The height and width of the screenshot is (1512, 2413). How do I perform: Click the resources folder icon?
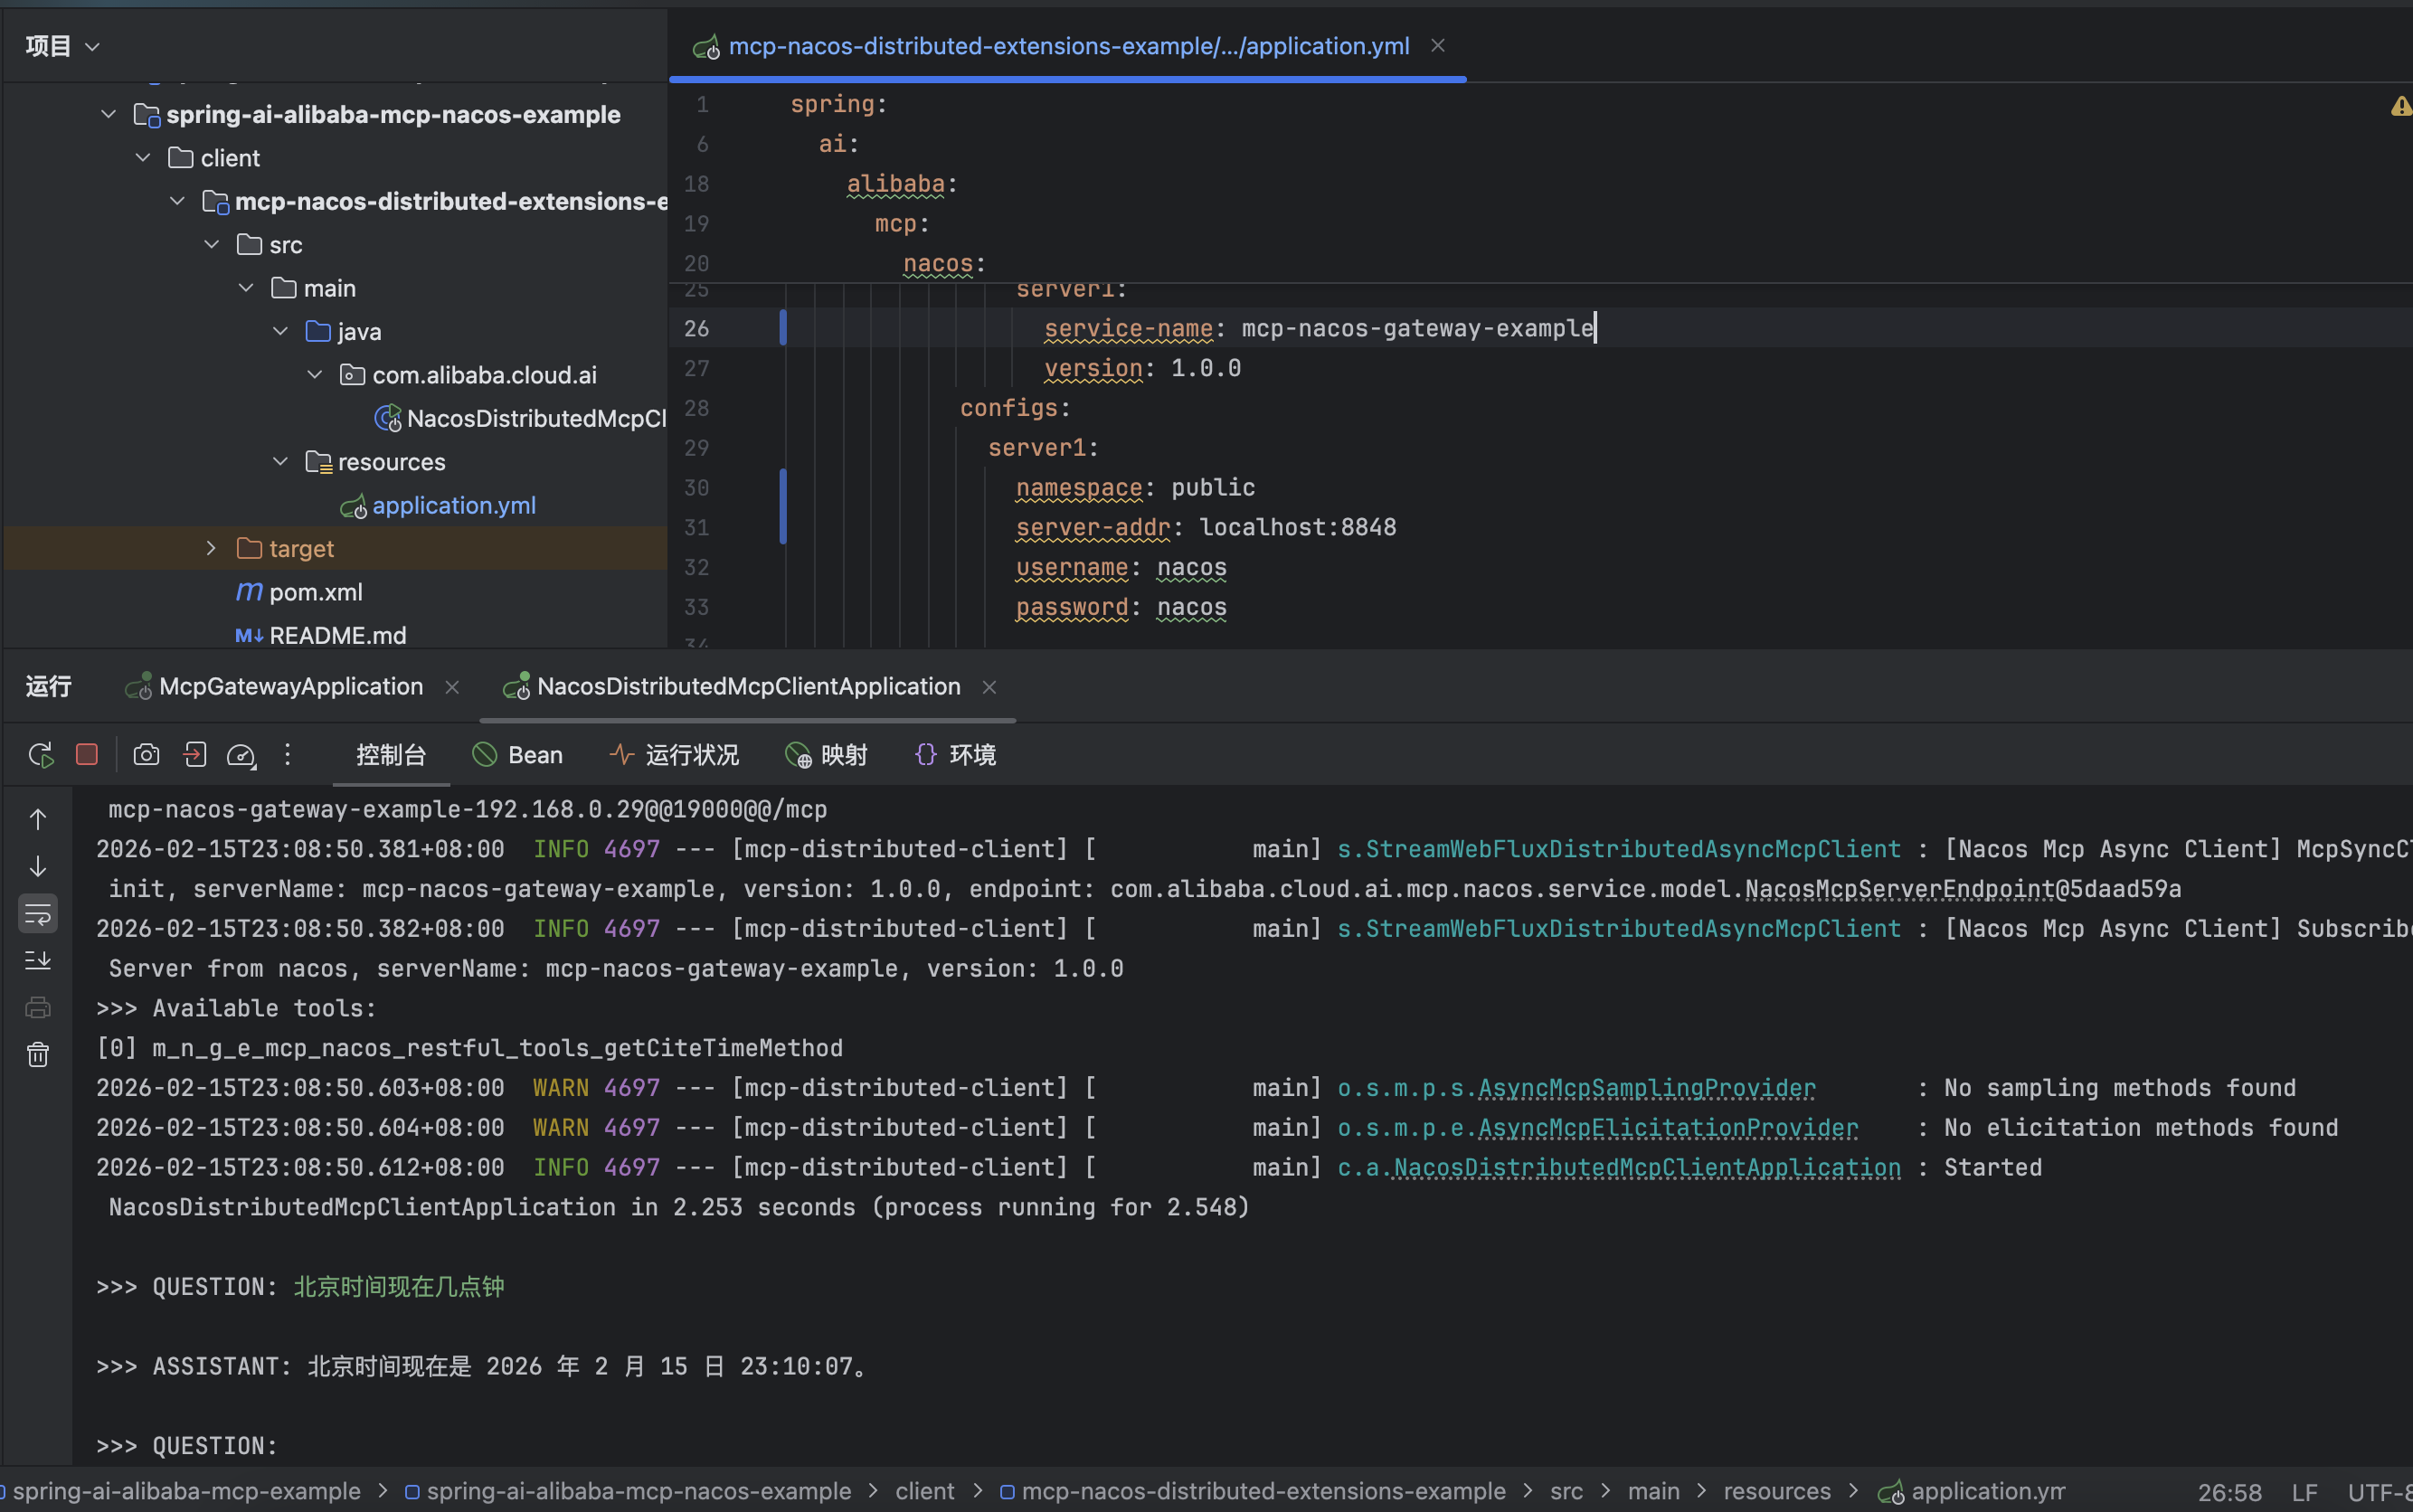click(x=318, y=462)
